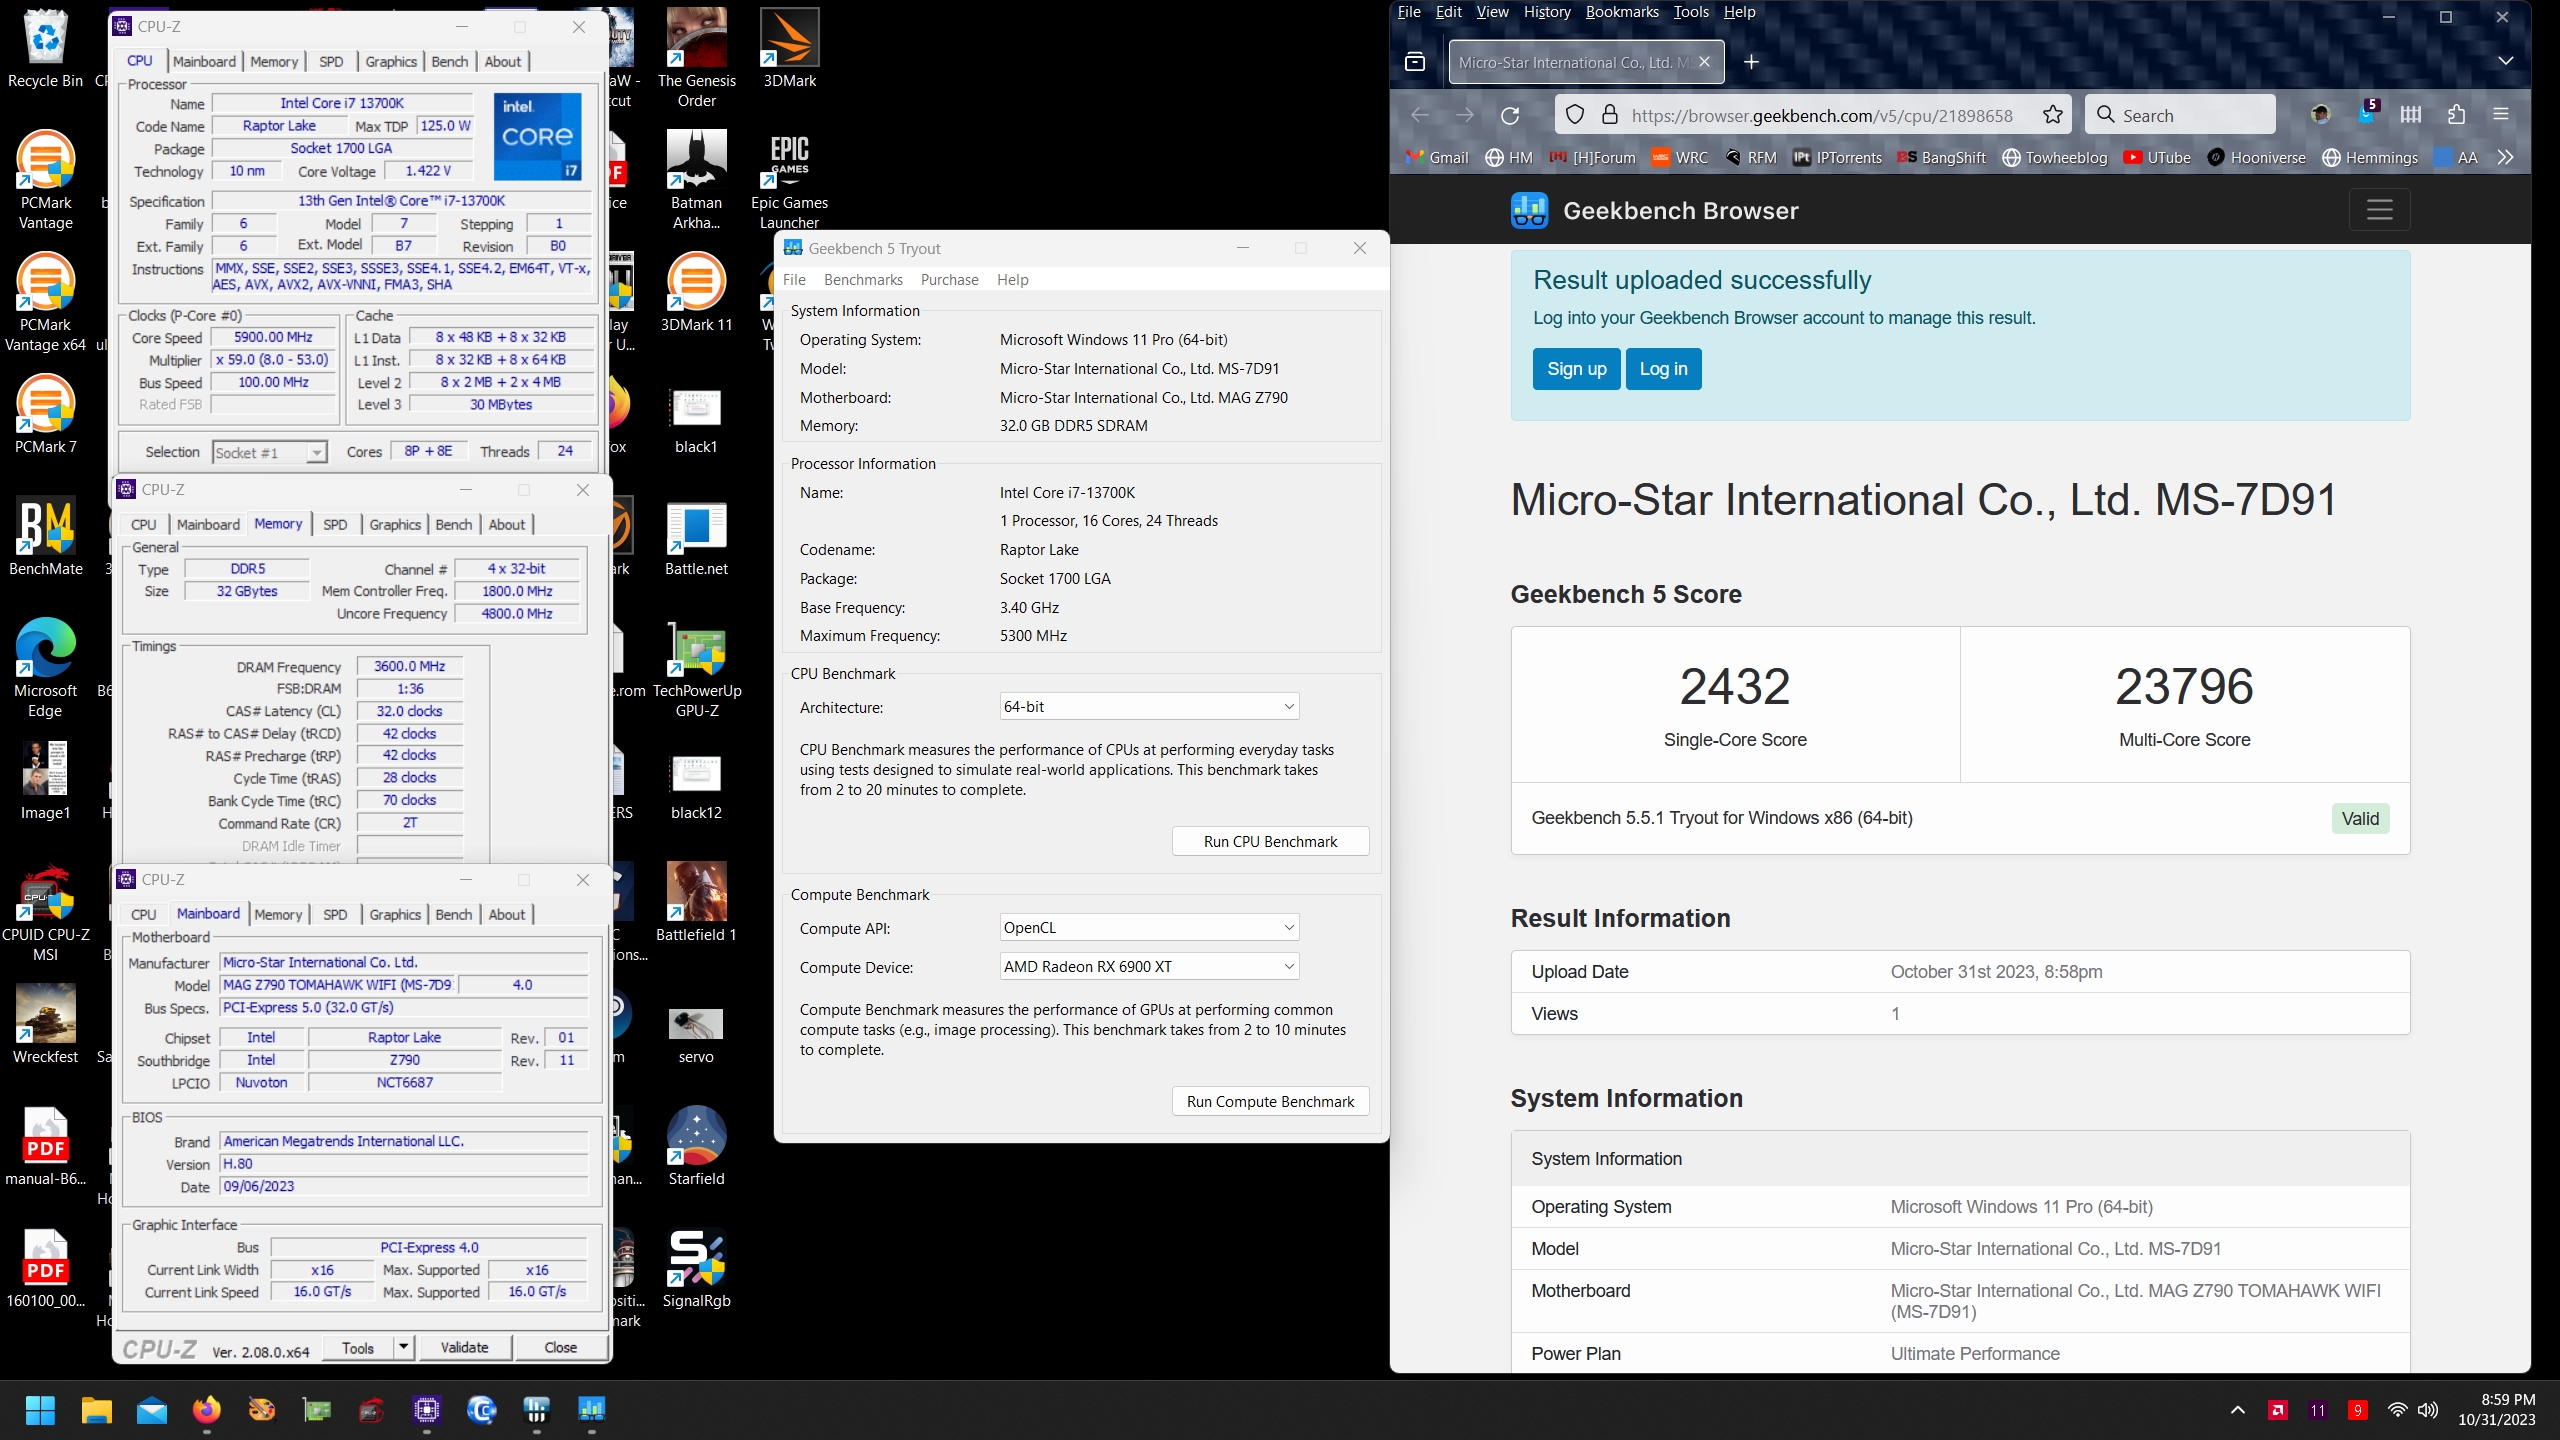This screenshot has width=2560, height=1440.
Task: Launch Starfield desktop shortcut
Action: point(696,1146)
